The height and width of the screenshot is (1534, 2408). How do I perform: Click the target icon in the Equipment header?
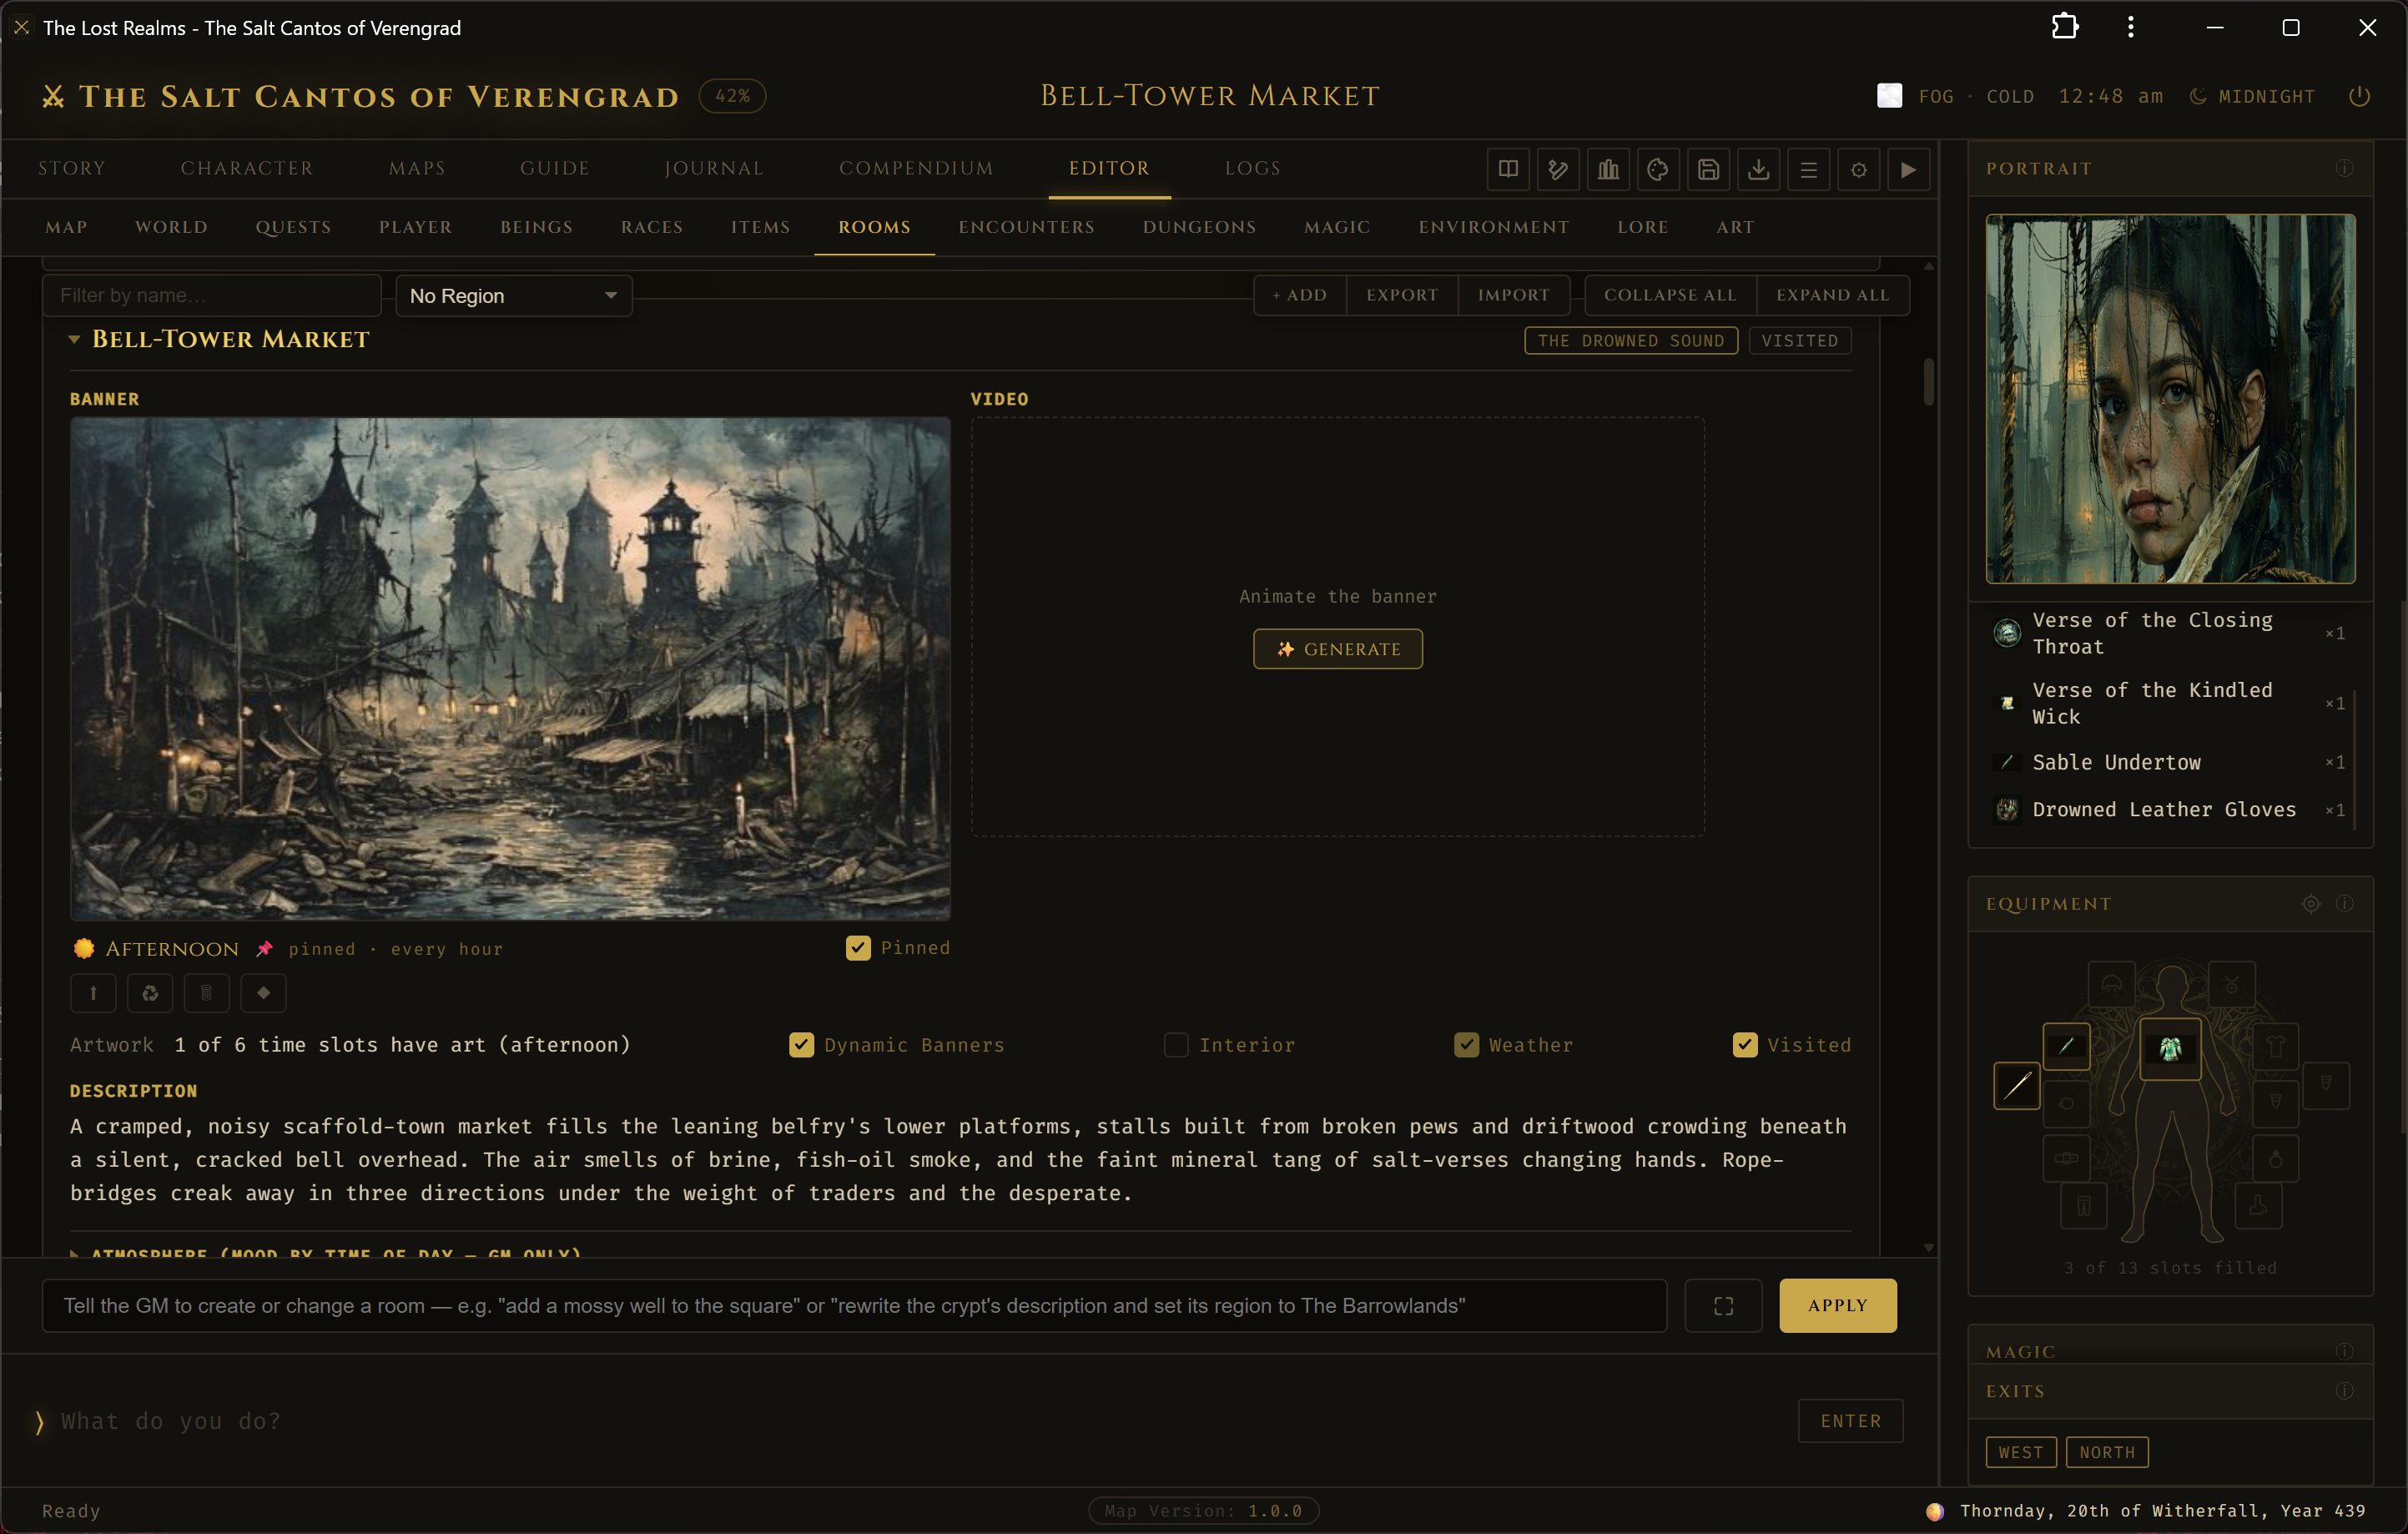tap(2311, 904)
